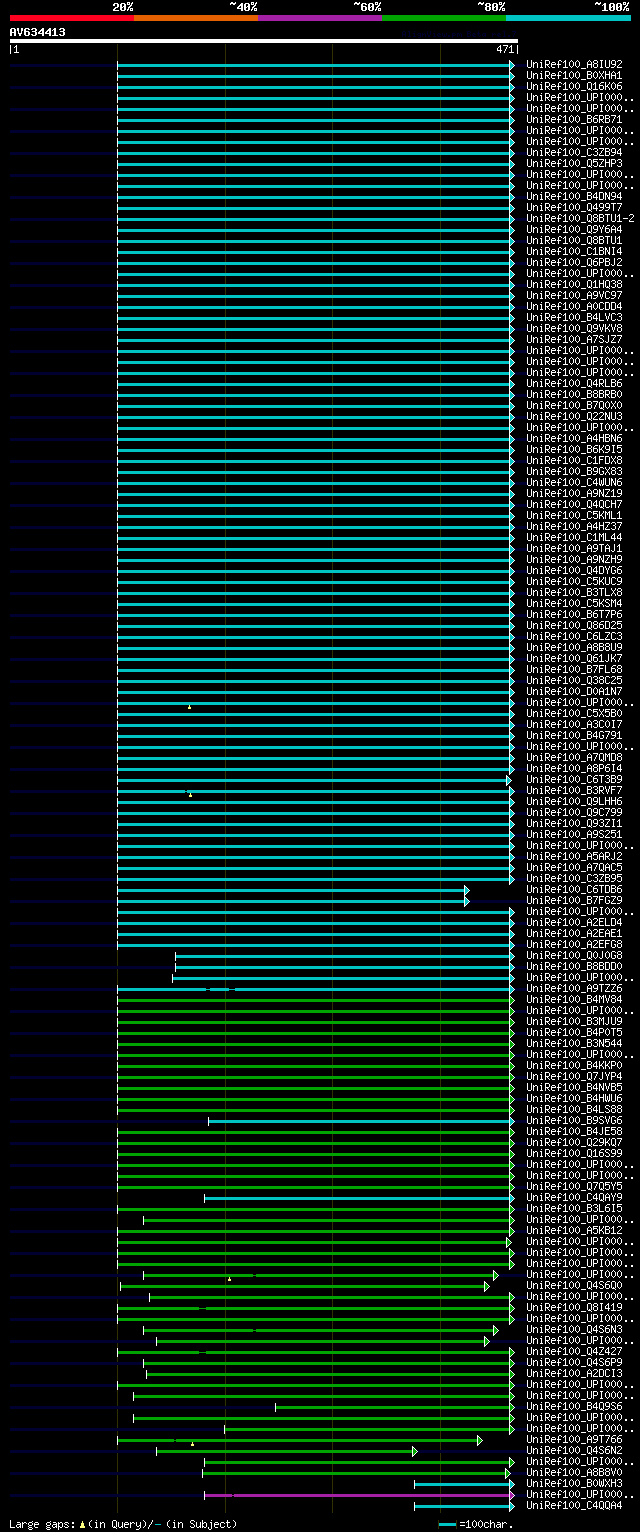Viewport: 640px width, 1532px height.
Task: Click hit UniRef100_C3ZB95
Action: 574,878
